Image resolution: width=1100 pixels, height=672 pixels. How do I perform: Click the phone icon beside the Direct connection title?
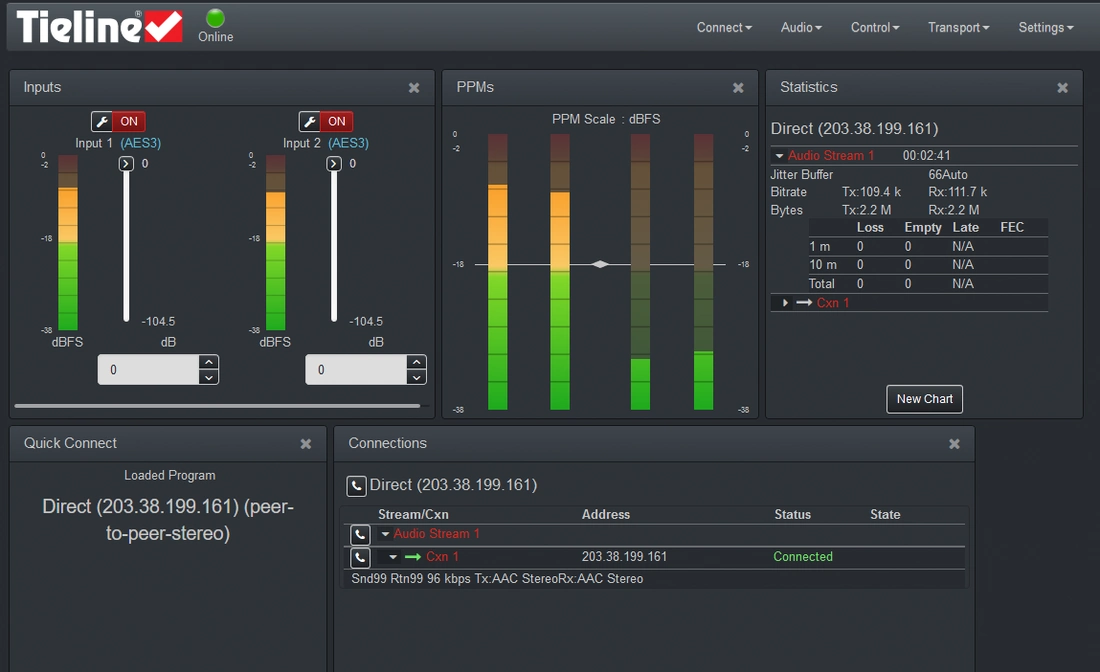point(356,485)
